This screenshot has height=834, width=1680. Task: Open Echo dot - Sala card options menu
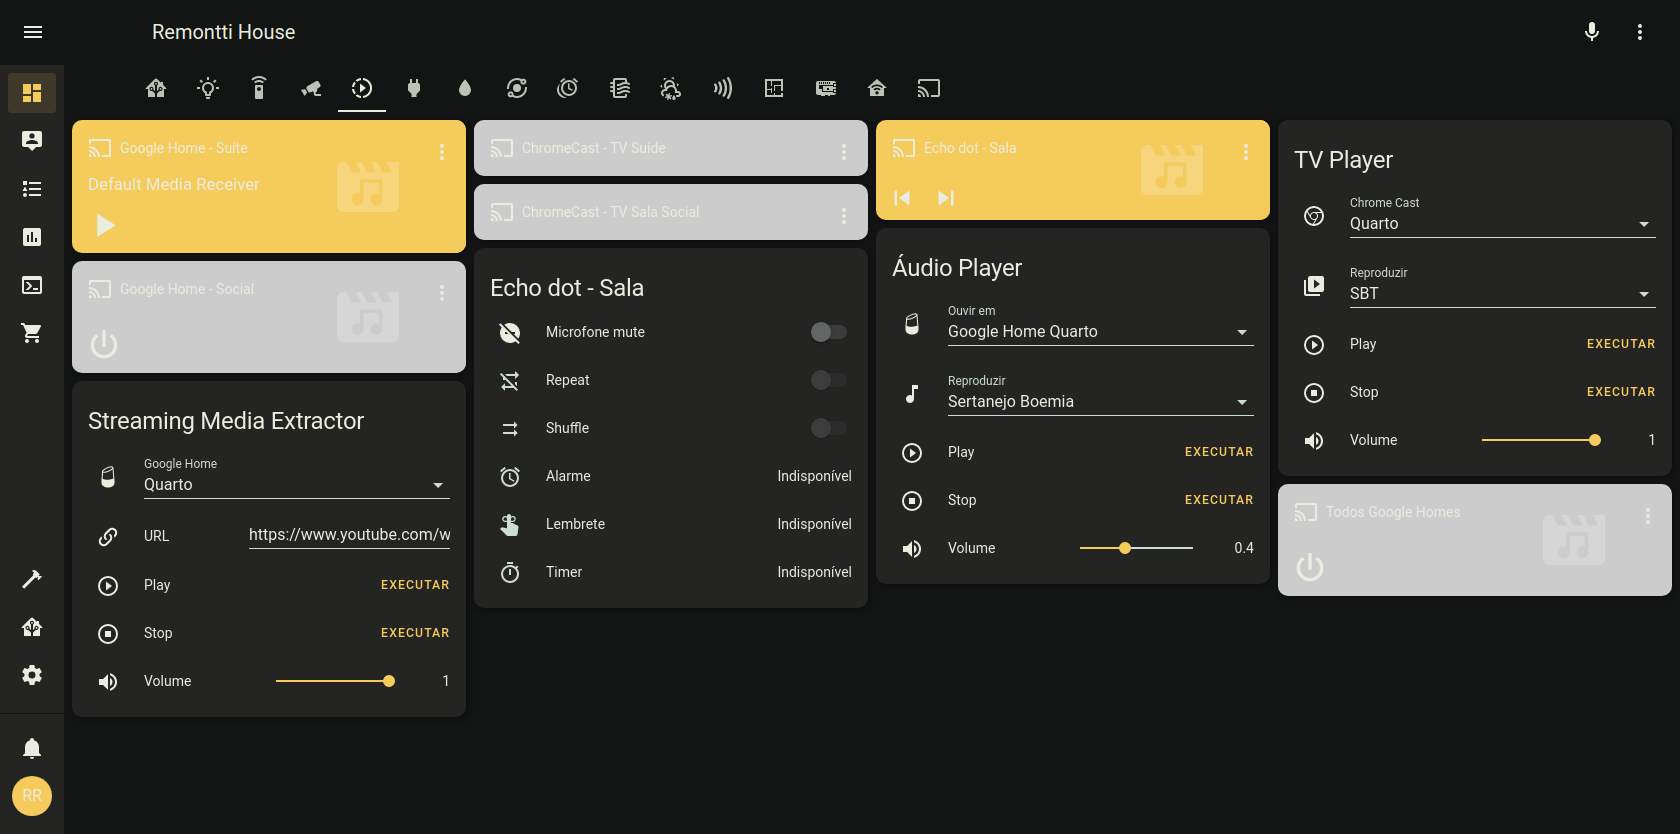1246,152
